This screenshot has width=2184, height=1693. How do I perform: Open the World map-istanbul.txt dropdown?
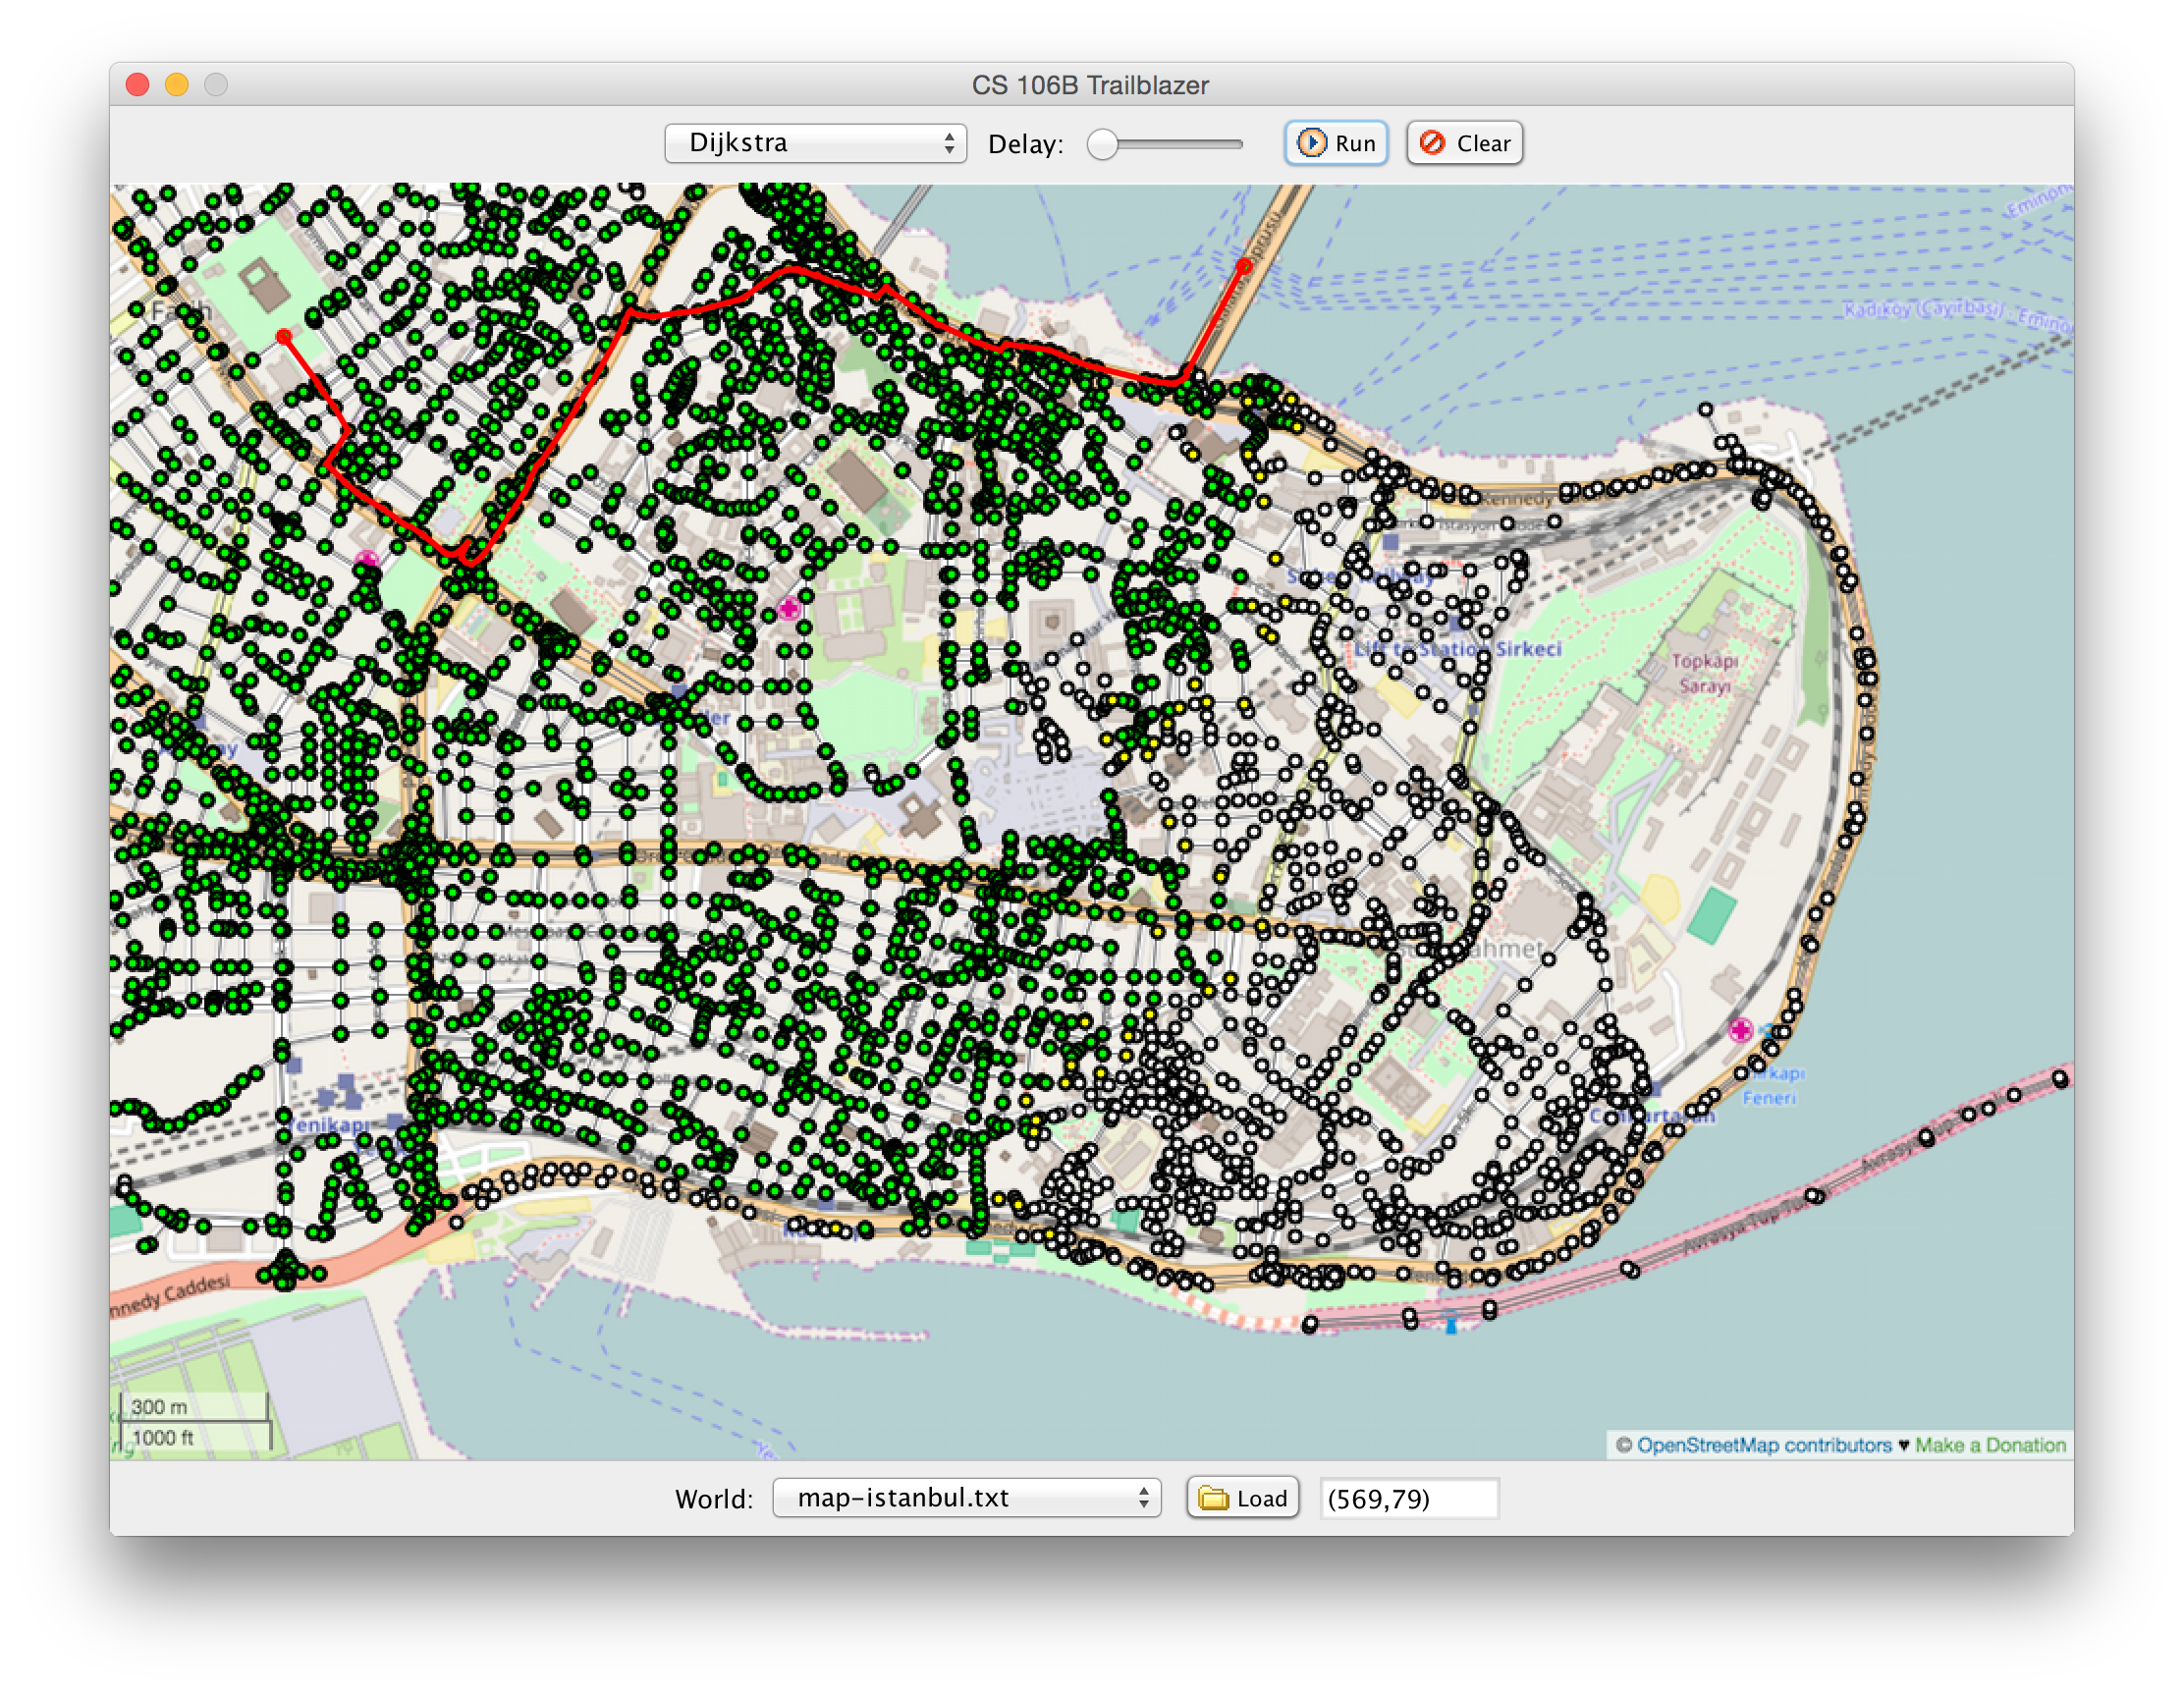point(965,1497)
